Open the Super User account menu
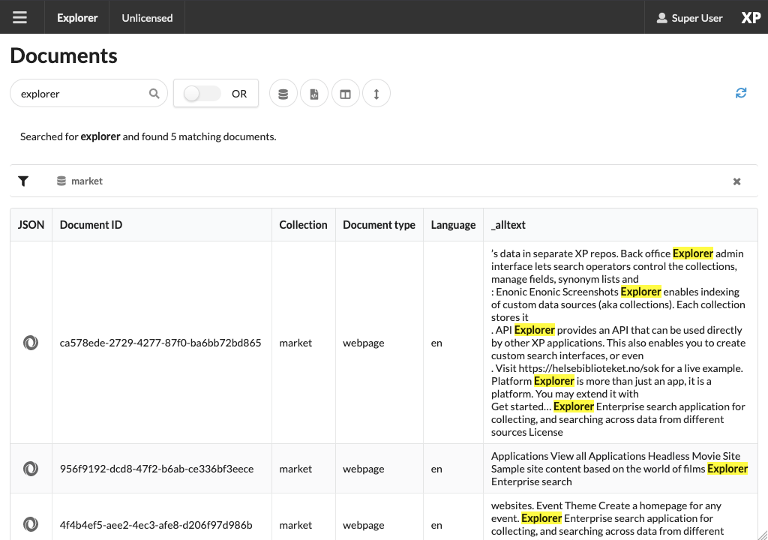 690,18
